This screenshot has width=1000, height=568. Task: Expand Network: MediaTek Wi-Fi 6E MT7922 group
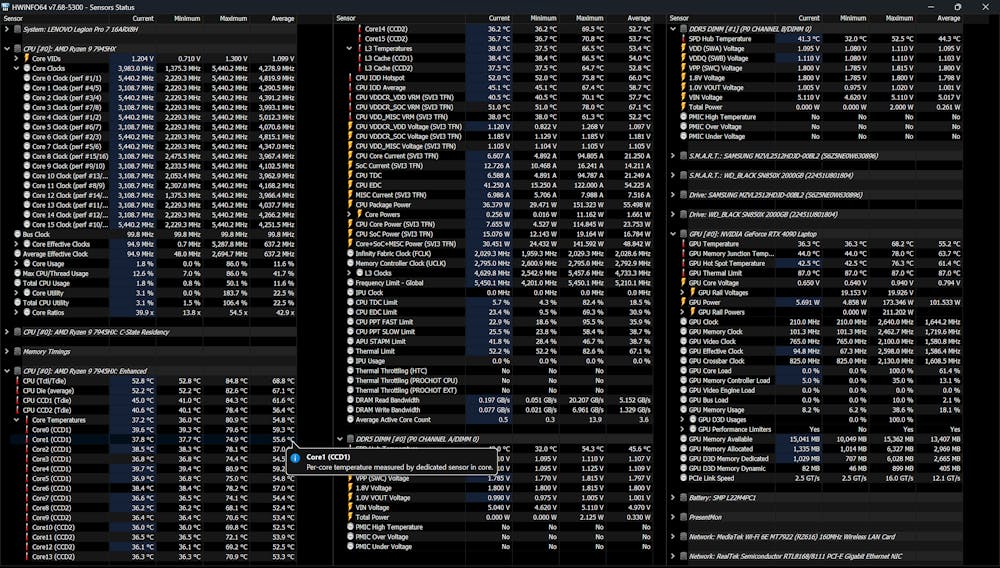pyautogui.click(x=673, y=537)
